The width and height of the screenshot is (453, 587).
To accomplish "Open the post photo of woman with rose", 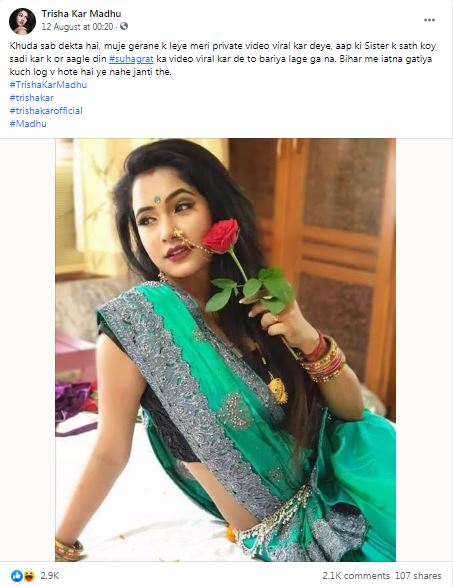I will [225, 350].
